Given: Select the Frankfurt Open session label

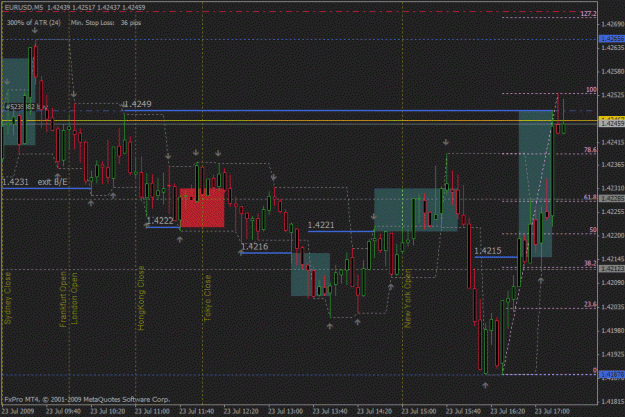Looking at the screenshot, I should [63, 299].
